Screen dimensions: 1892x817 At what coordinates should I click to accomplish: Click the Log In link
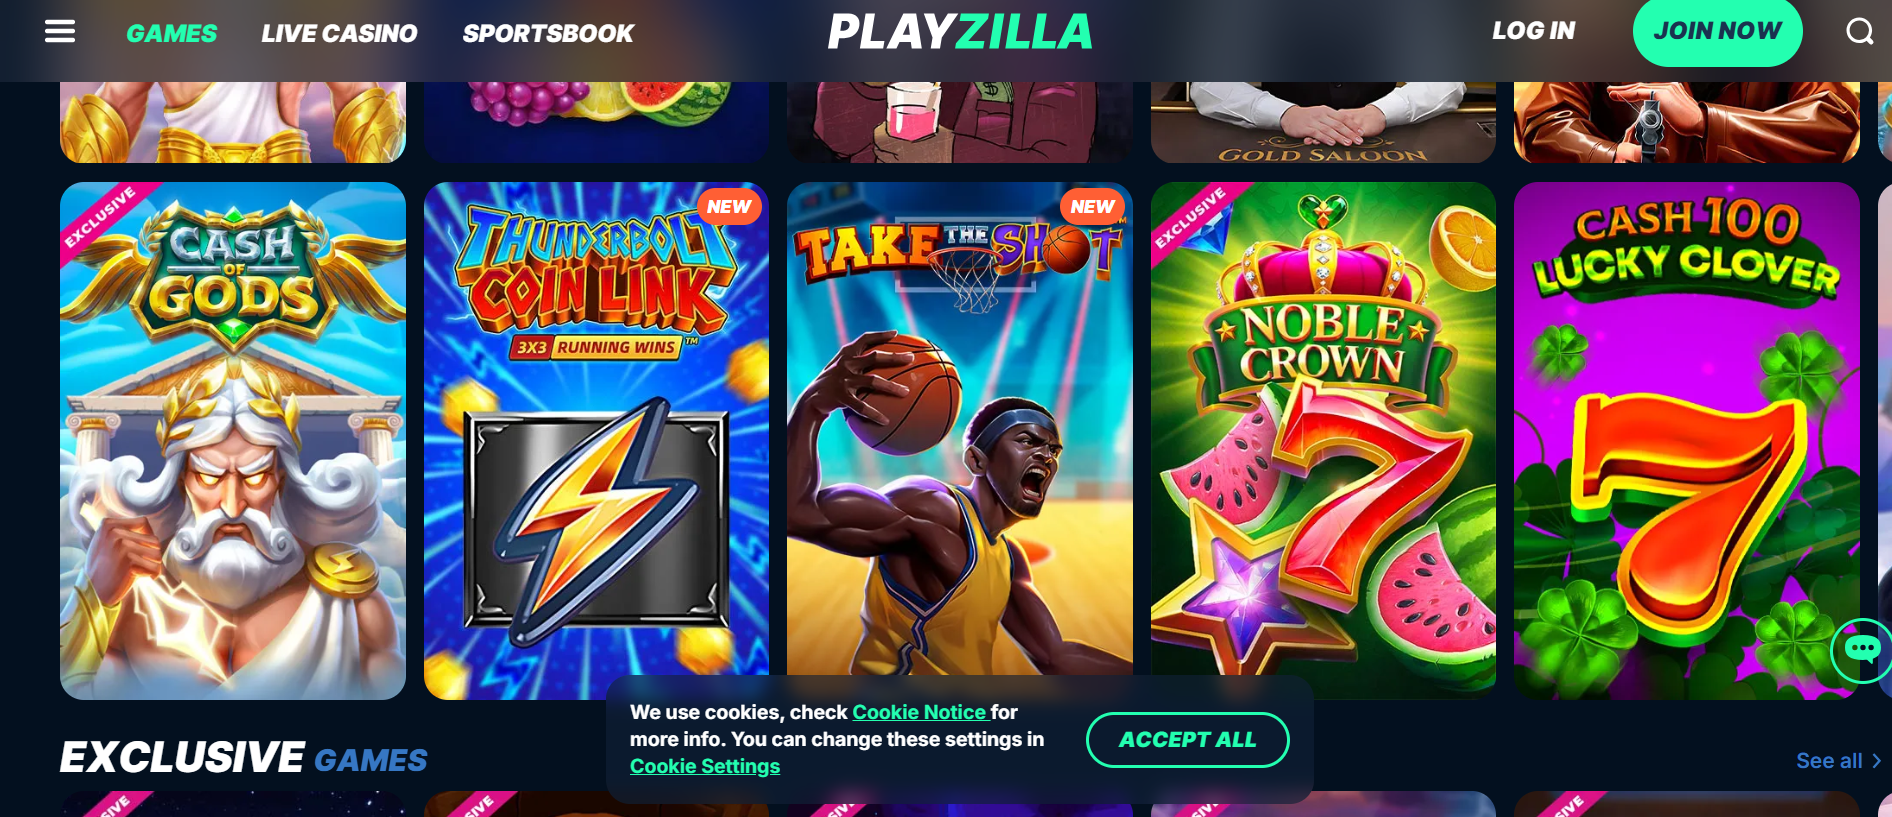coord(1533,31)
